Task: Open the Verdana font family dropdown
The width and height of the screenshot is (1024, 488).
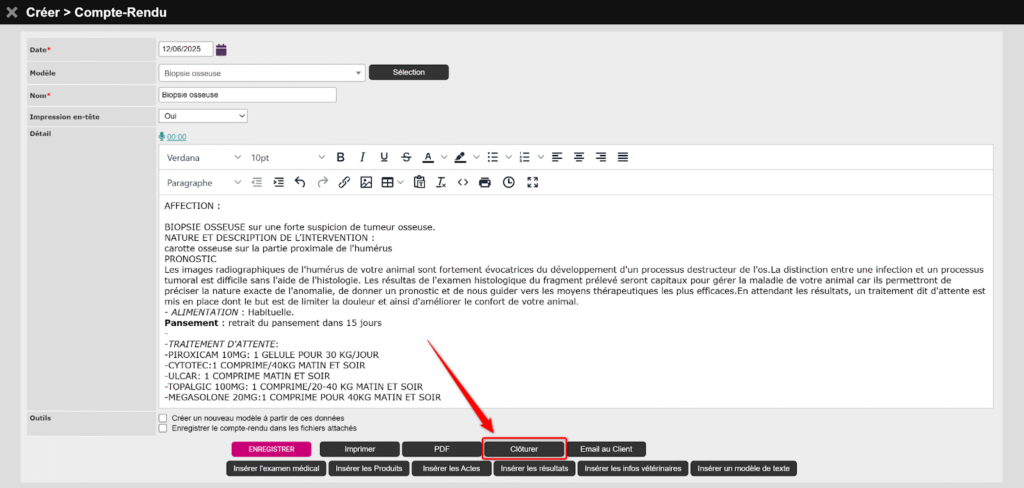Action: (204, 157)
